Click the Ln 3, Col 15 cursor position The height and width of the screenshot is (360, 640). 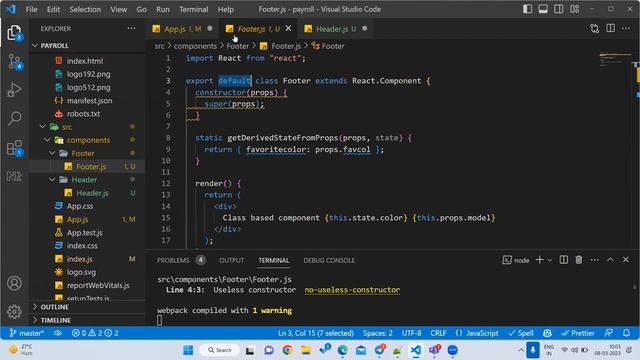point(316,333)
